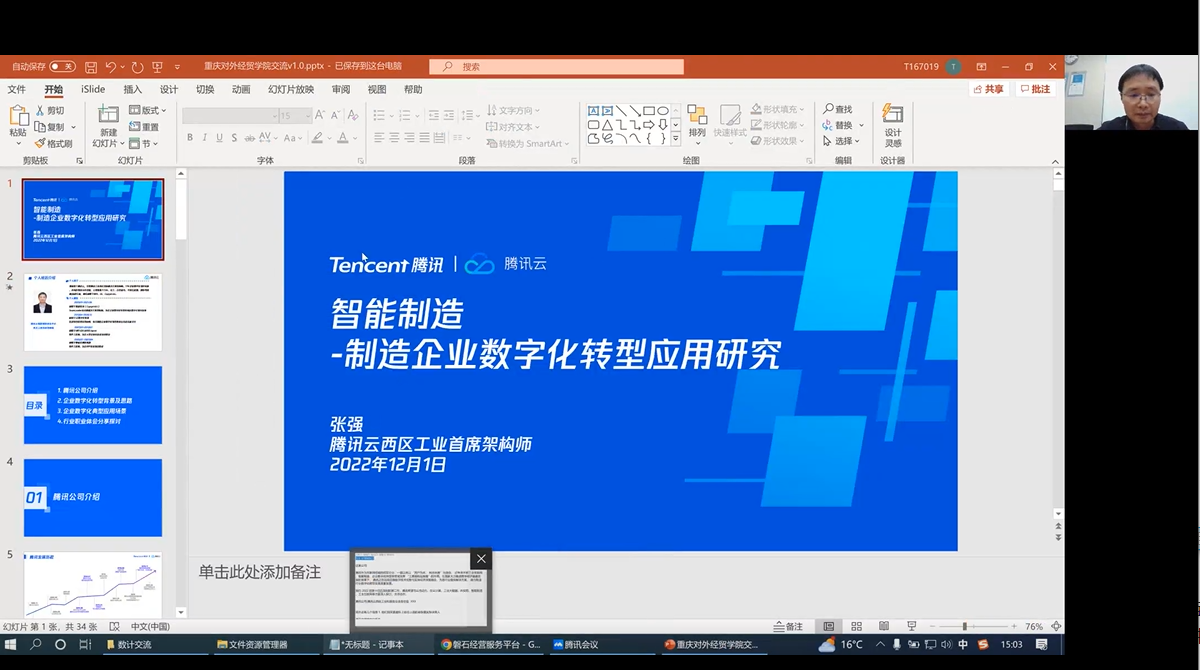Pick the text highlight color button
Screen dimensions: 1200x670
[x=317, y=138]
